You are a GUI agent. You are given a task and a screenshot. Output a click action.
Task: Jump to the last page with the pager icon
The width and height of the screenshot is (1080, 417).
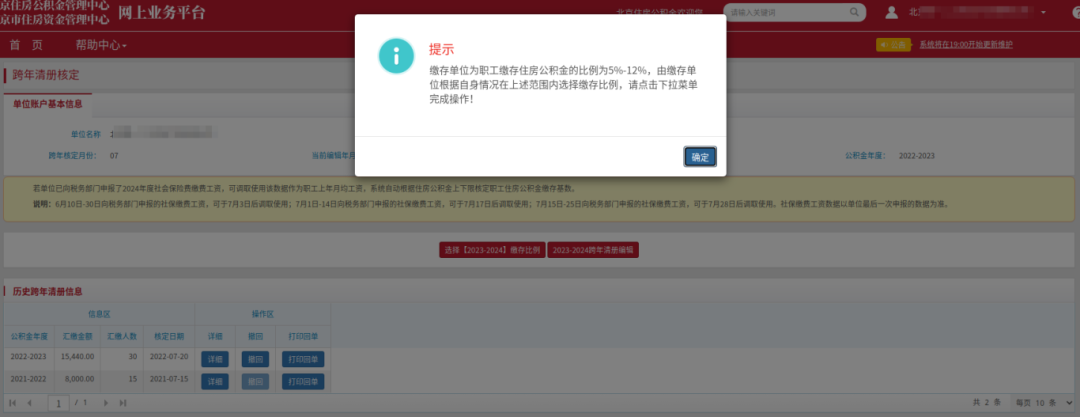123,403
